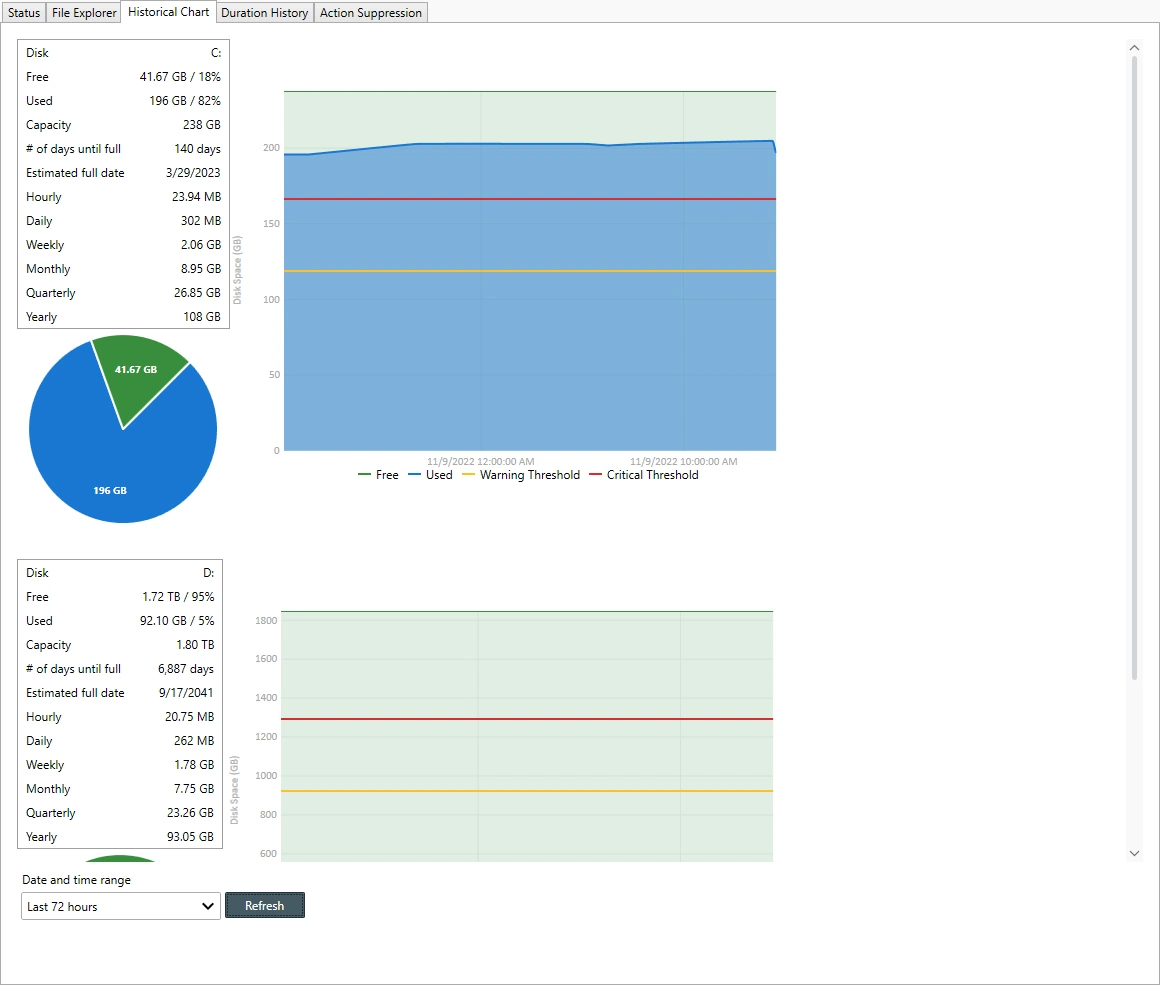The height and width of the screenshot is (985, 1160).
Task: Toggle the Free series in the legend
Action: click(x=379, y=475)
